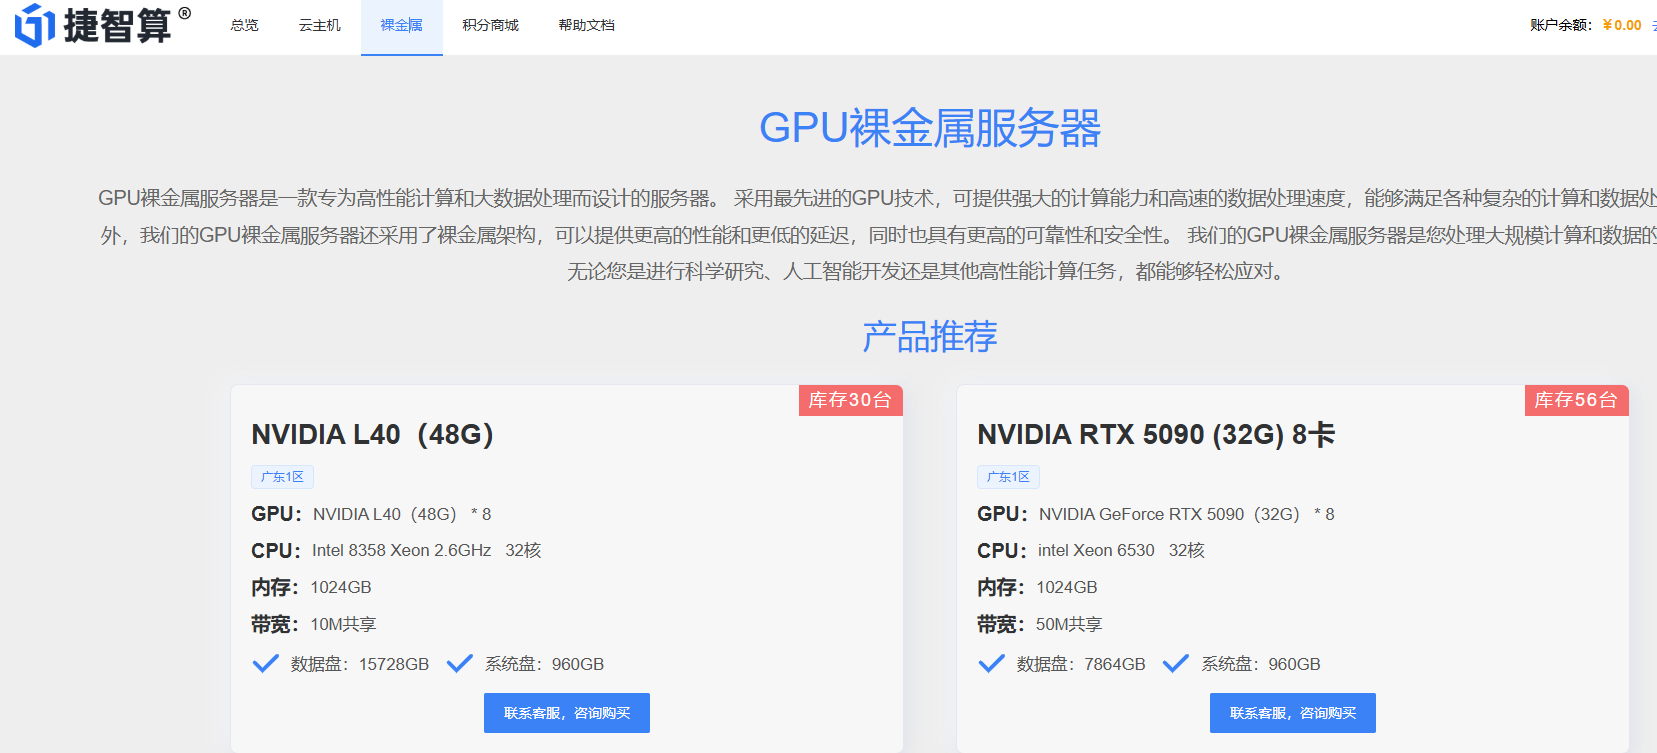Open 帮助文档 help documentation
This screenshot has height=753, width=1657.
[x=586, y=25]
